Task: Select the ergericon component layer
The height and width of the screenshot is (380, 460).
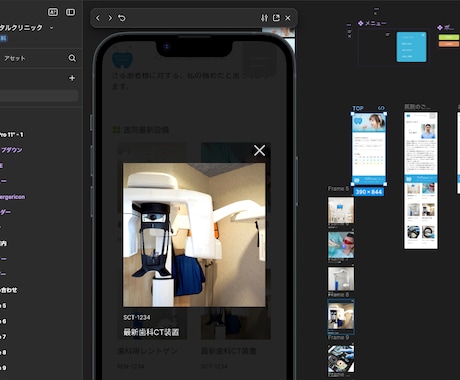Action: click(x=12, y=197)
